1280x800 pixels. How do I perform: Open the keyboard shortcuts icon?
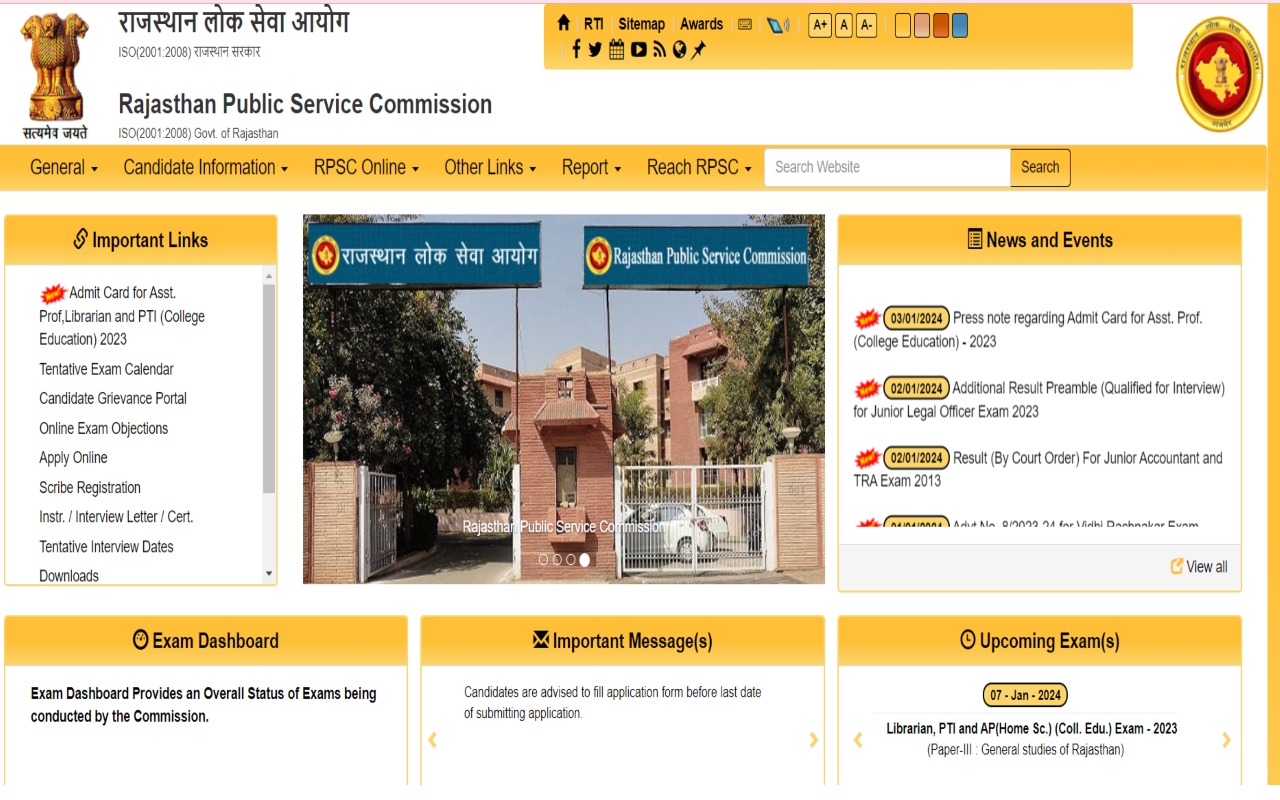tap(745, 24)
